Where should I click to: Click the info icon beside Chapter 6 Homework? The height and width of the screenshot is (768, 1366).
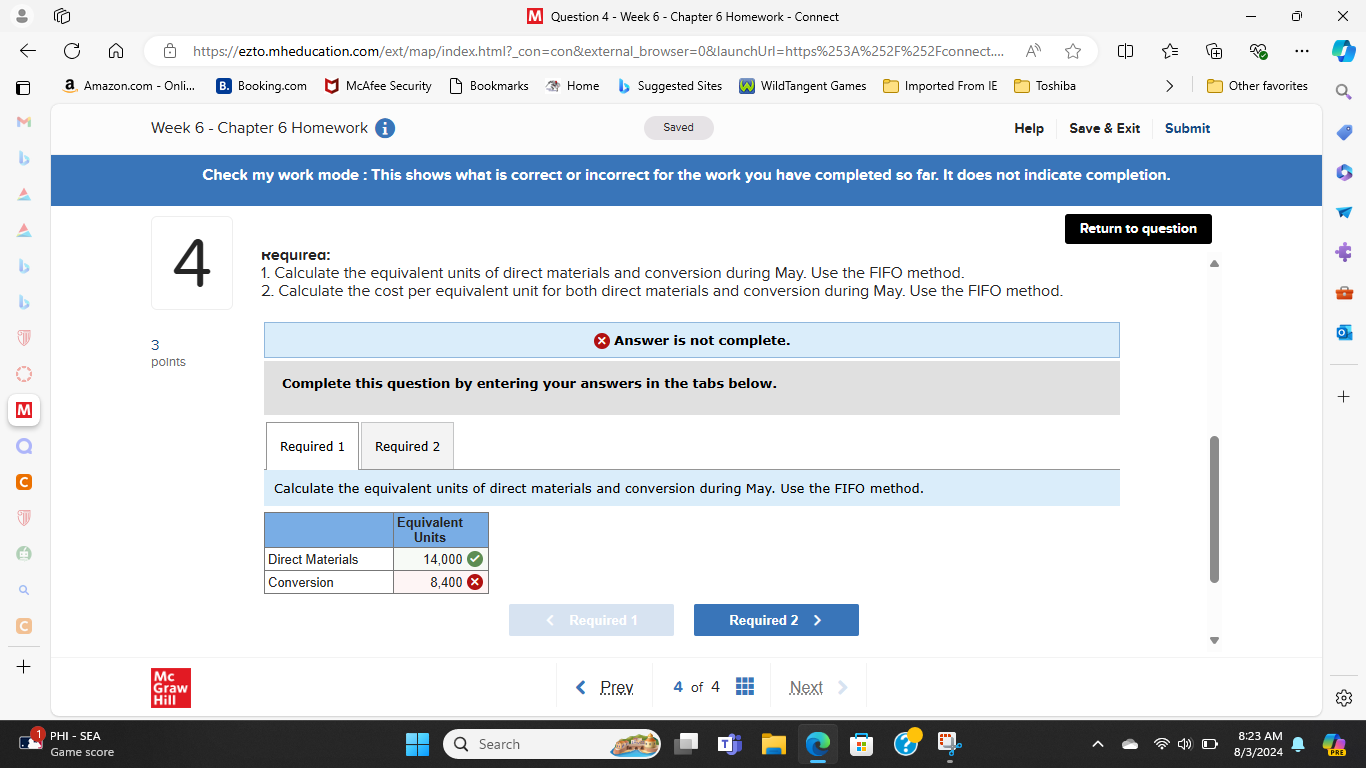point(385,128)
